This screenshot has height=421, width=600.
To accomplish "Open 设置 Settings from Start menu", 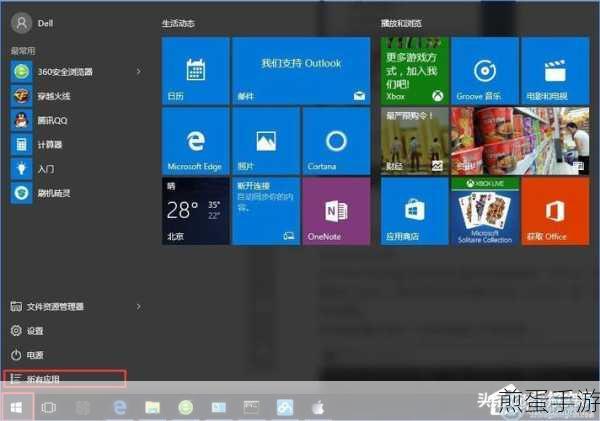I will [x=27, y=331].
